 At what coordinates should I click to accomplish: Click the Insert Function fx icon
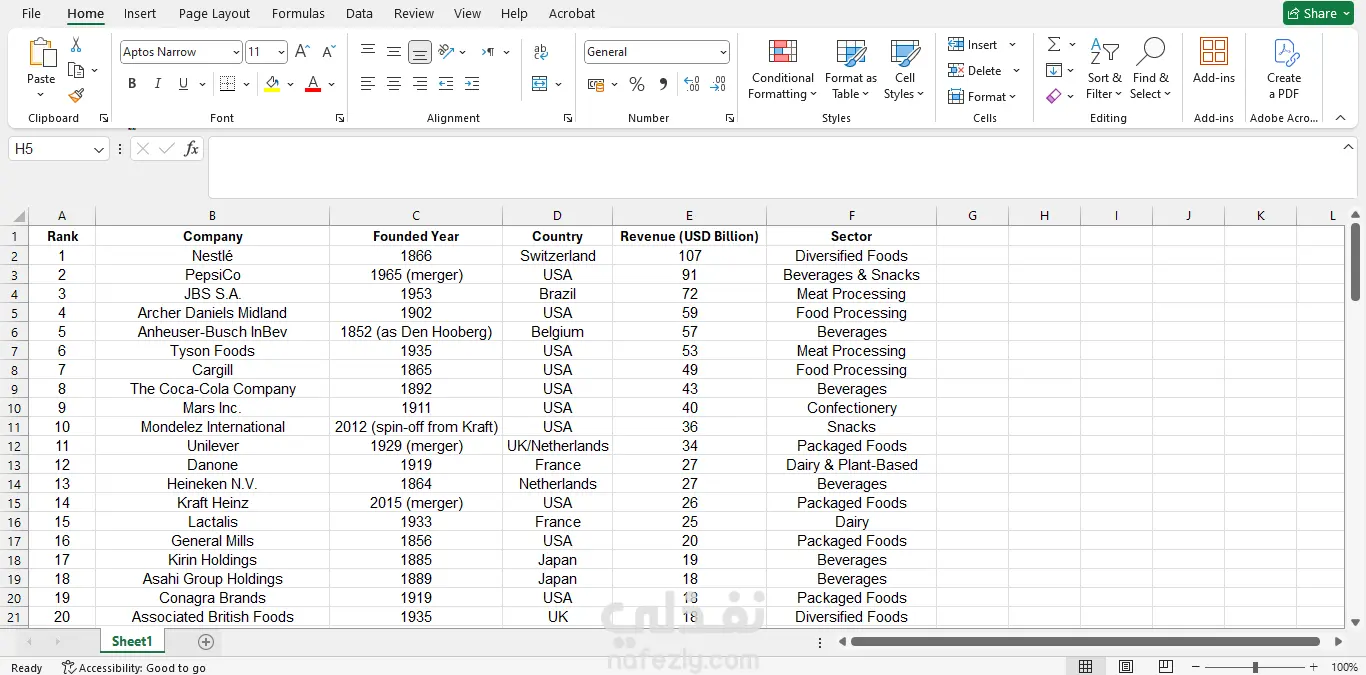[191, 149]
